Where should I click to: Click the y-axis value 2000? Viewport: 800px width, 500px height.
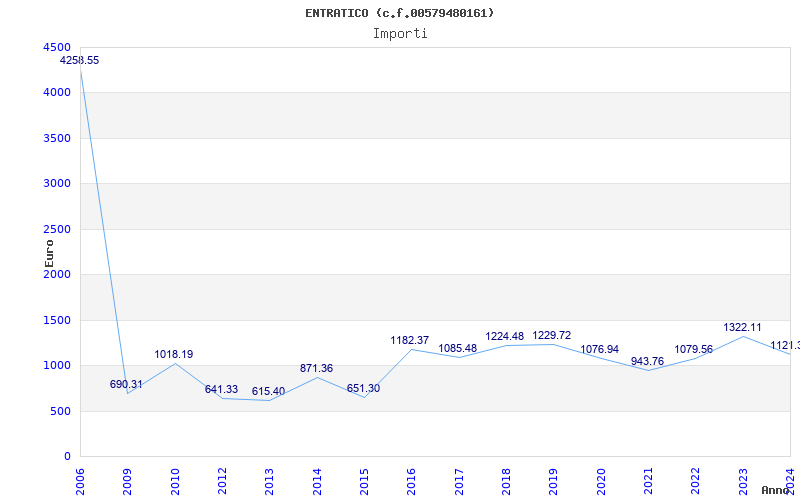click(x=57, y=274)
